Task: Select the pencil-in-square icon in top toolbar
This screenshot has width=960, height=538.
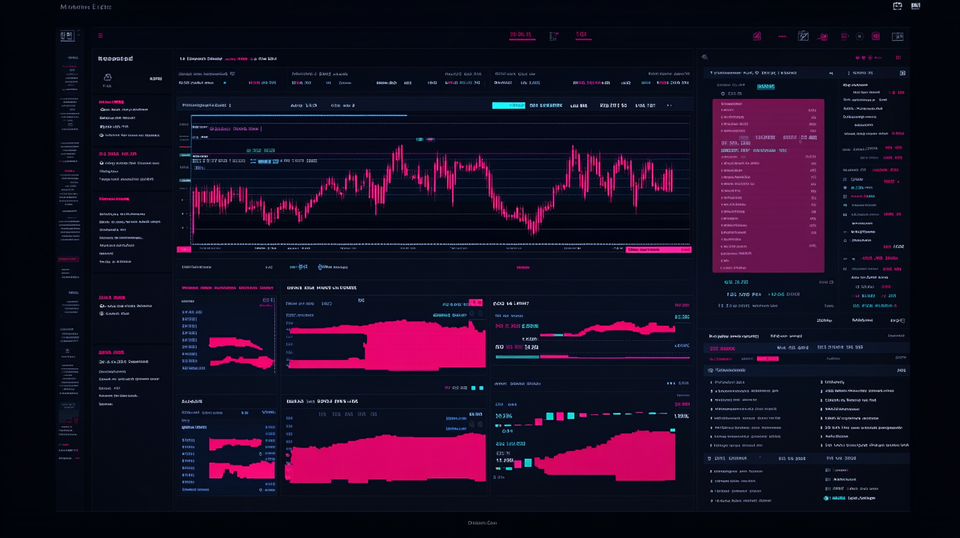Action: tap(802, 36)
